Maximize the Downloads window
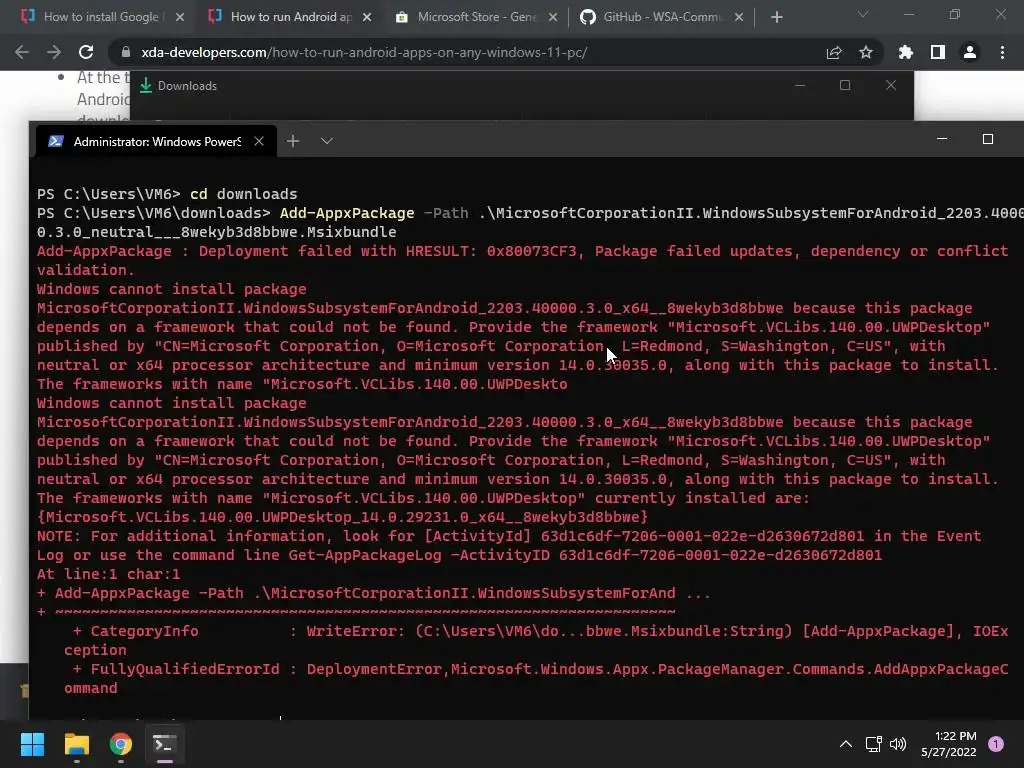 click(x=845, y=86)
